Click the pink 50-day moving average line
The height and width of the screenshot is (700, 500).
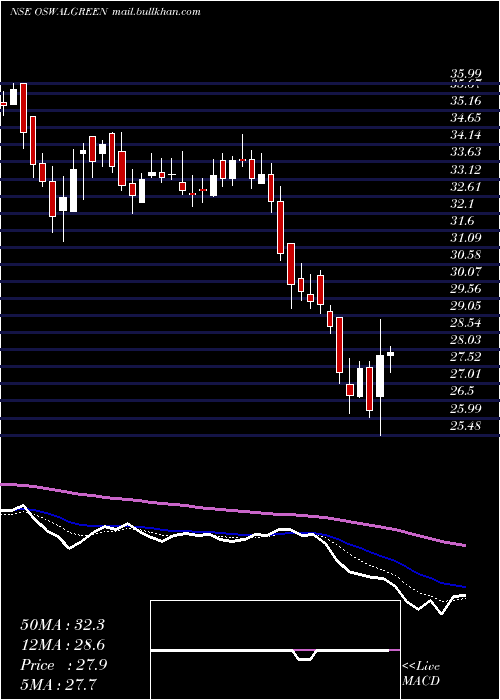(x=232, y=510)
